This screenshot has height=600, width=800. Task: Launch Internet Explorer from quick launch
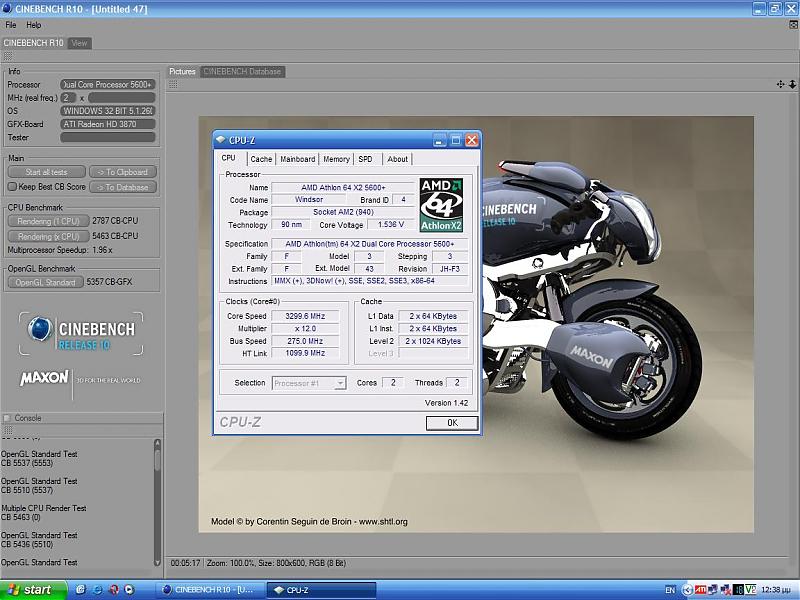pyautogui.click(x=97, y=589)
